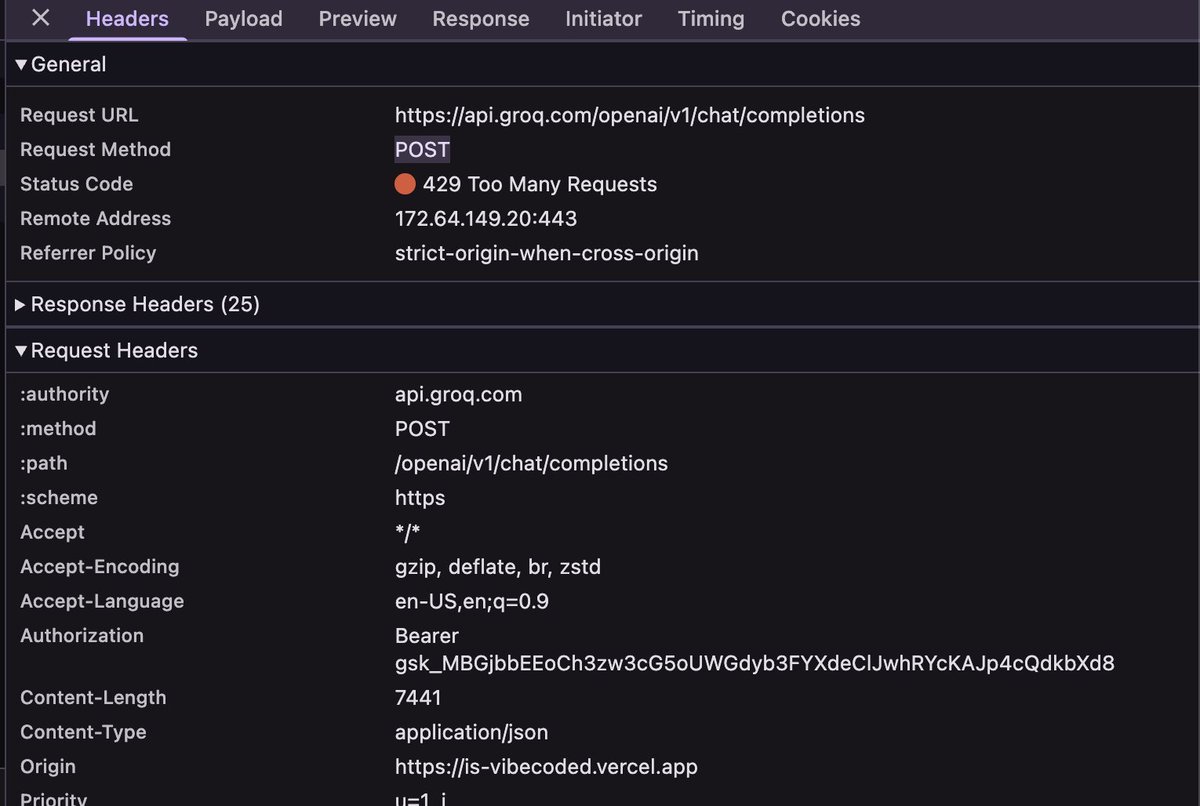Click the gzip, deflate, br, zstd value
This screenshot has width=1200, height=806.
pos(498,566)
